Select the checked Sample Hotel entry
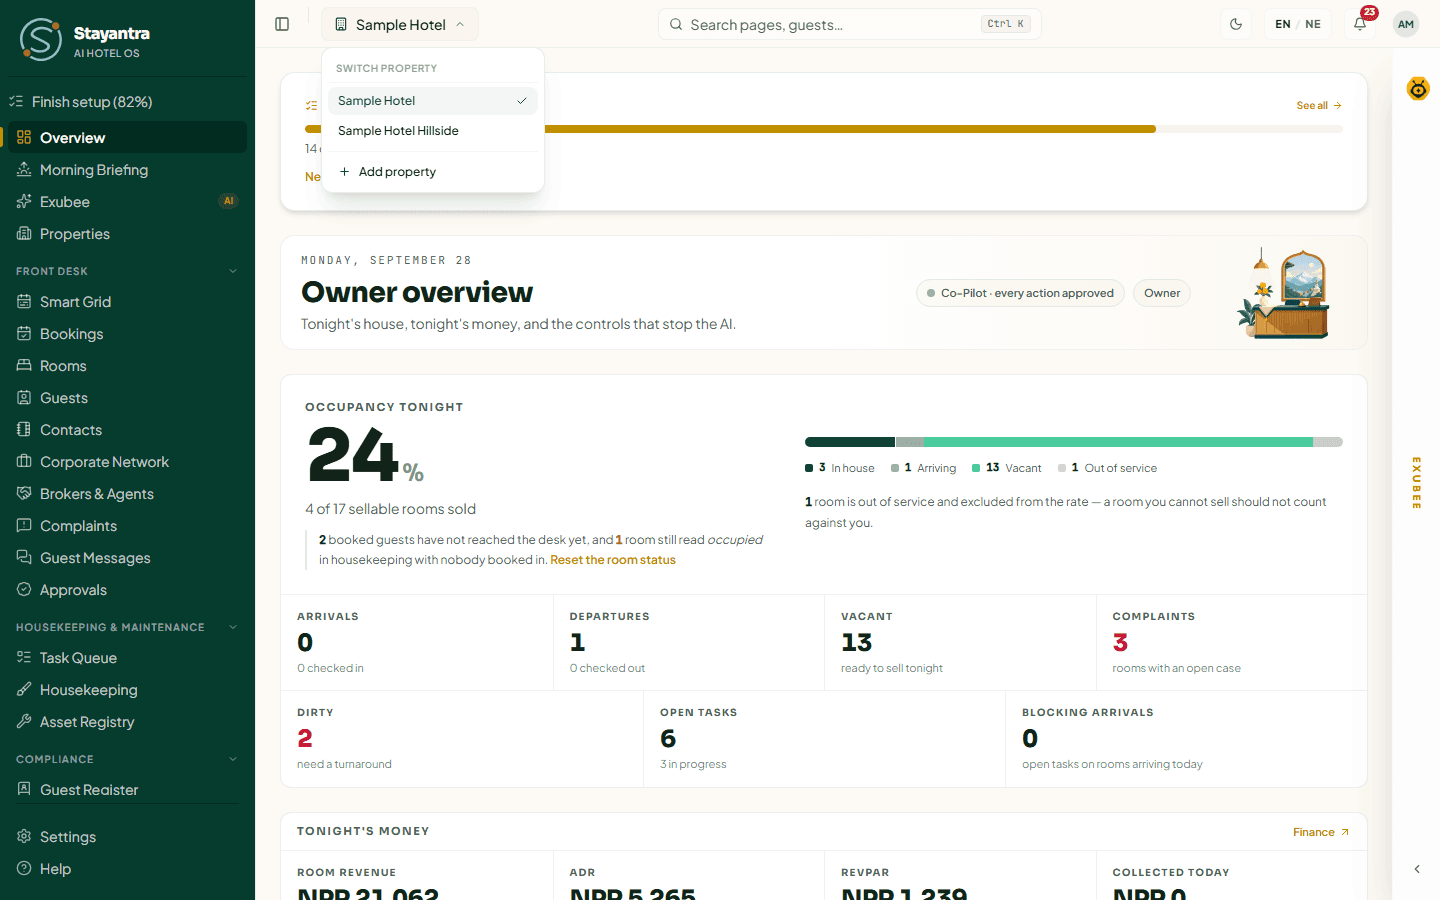The height and width of the screenshot is (900, 1440). 433,101
